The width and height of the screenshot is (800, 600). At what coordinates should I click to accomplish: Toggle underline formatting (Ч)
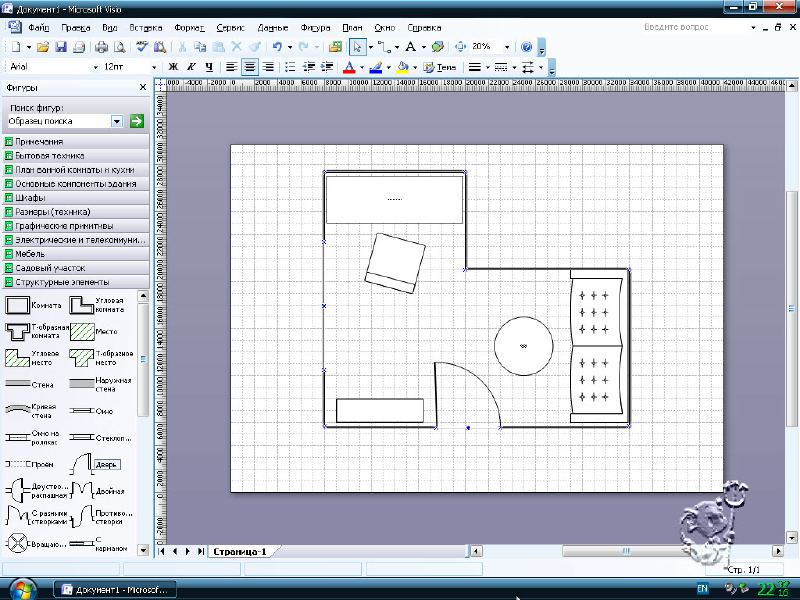pos(208,67)
